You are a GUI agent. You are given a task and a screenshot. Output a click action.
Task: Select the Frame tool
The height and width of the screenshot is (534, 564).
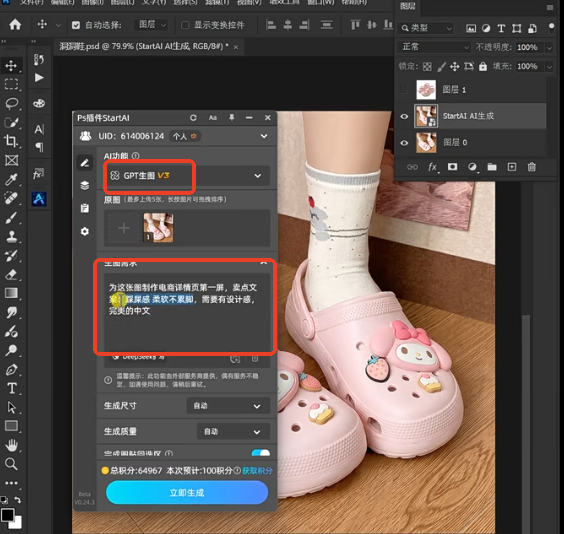[x=11, y=160]
